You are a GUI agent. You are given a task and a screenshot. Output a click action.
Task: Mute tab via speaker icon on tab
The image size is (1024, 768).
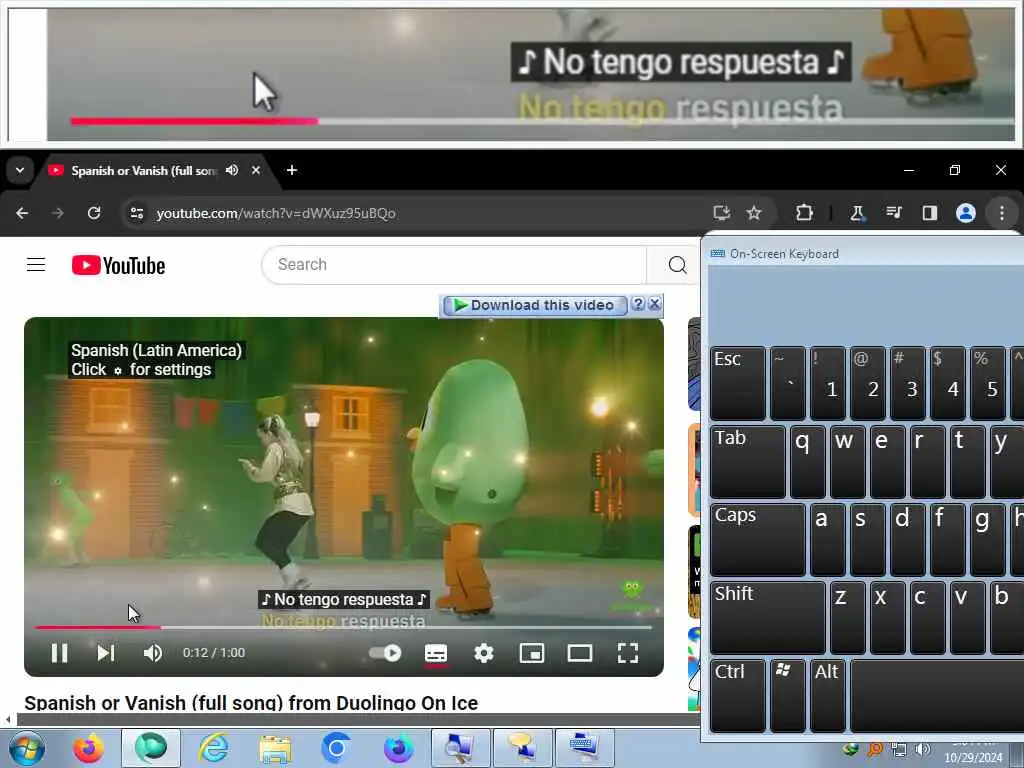click(x=232, y=170)
